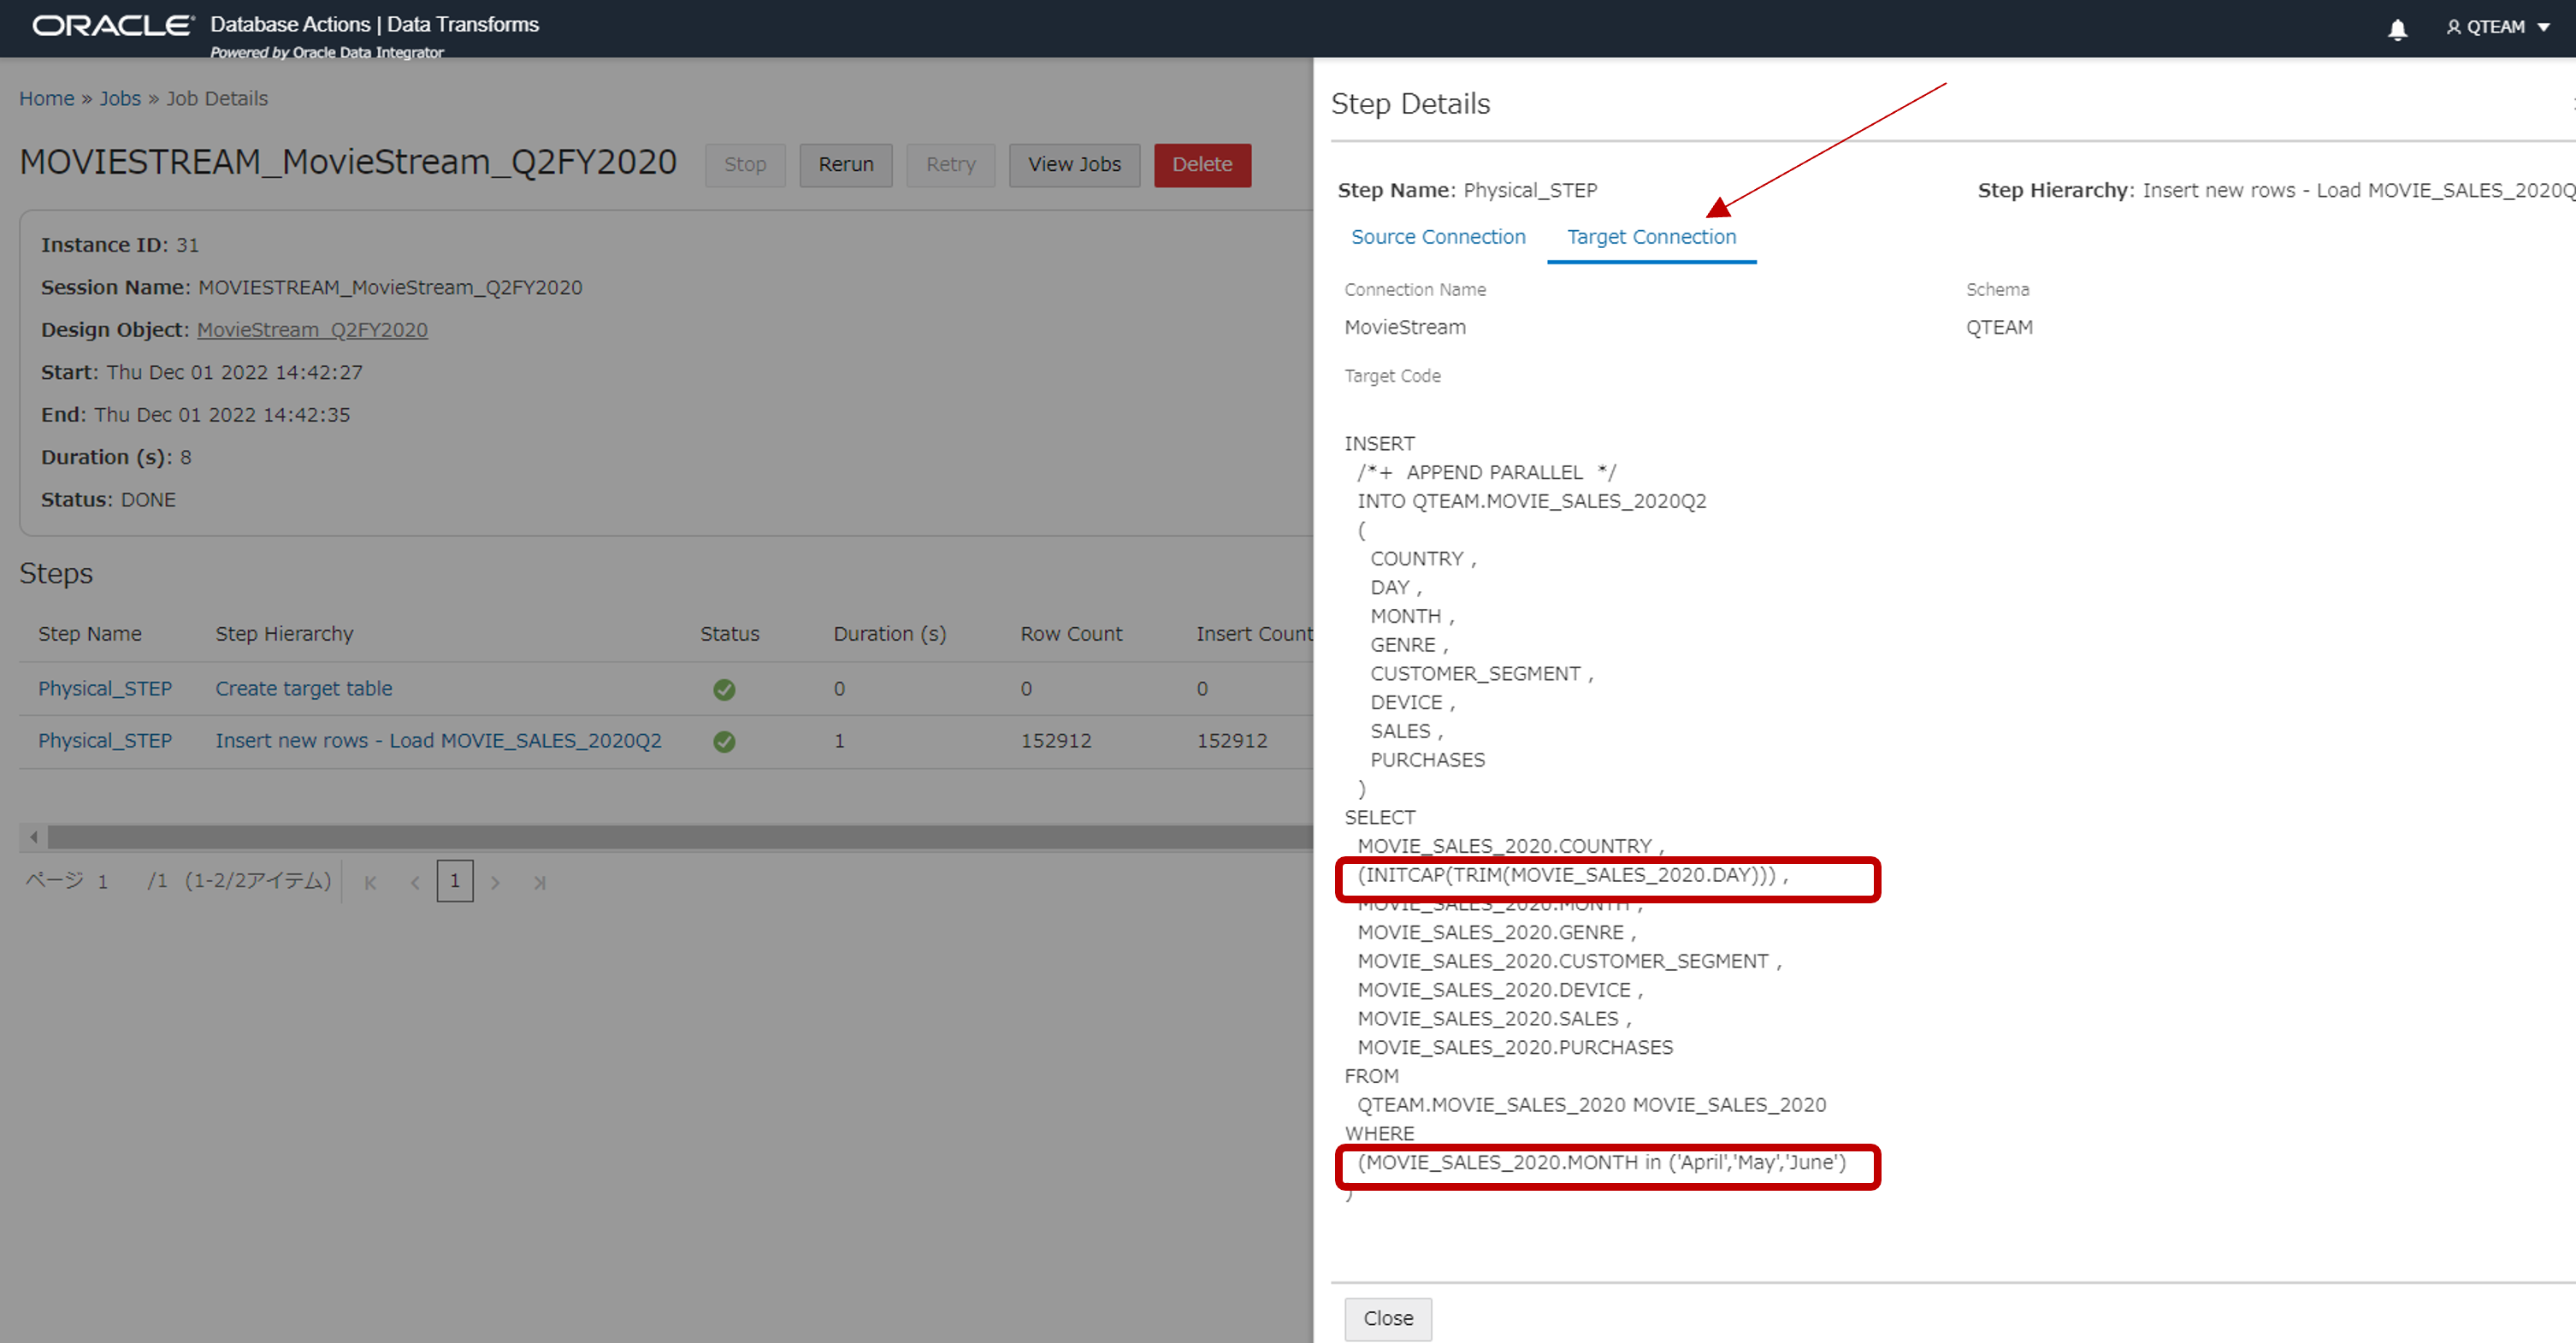Select the Target Connection tab

[x=1650, y=237]
